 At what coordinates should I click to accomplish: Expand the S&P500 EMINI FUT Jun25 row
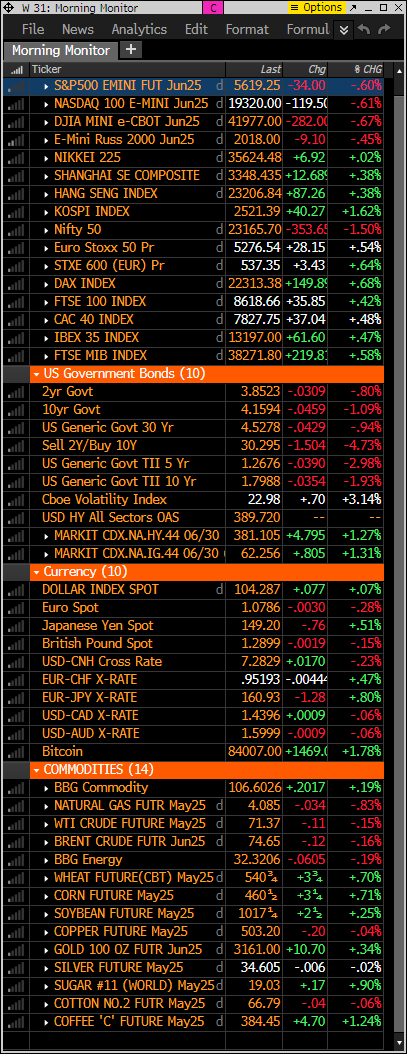(x=46, y=85)
